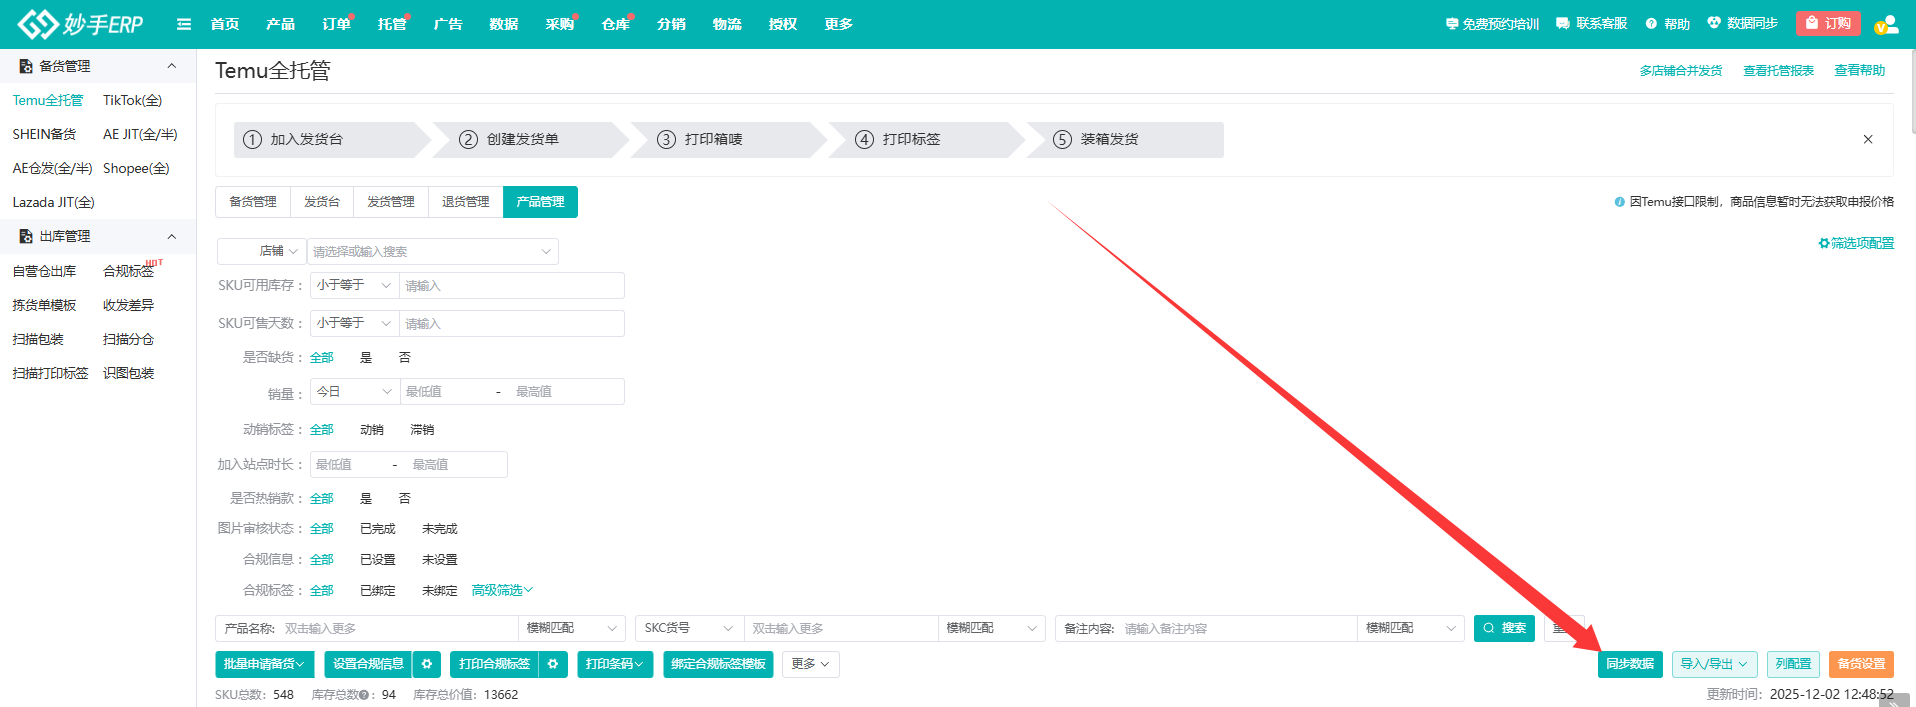Expand 高级筛选 options
Image resolution: width=1916 pixels, height=707 pixels.
click(x=502, y=590)
